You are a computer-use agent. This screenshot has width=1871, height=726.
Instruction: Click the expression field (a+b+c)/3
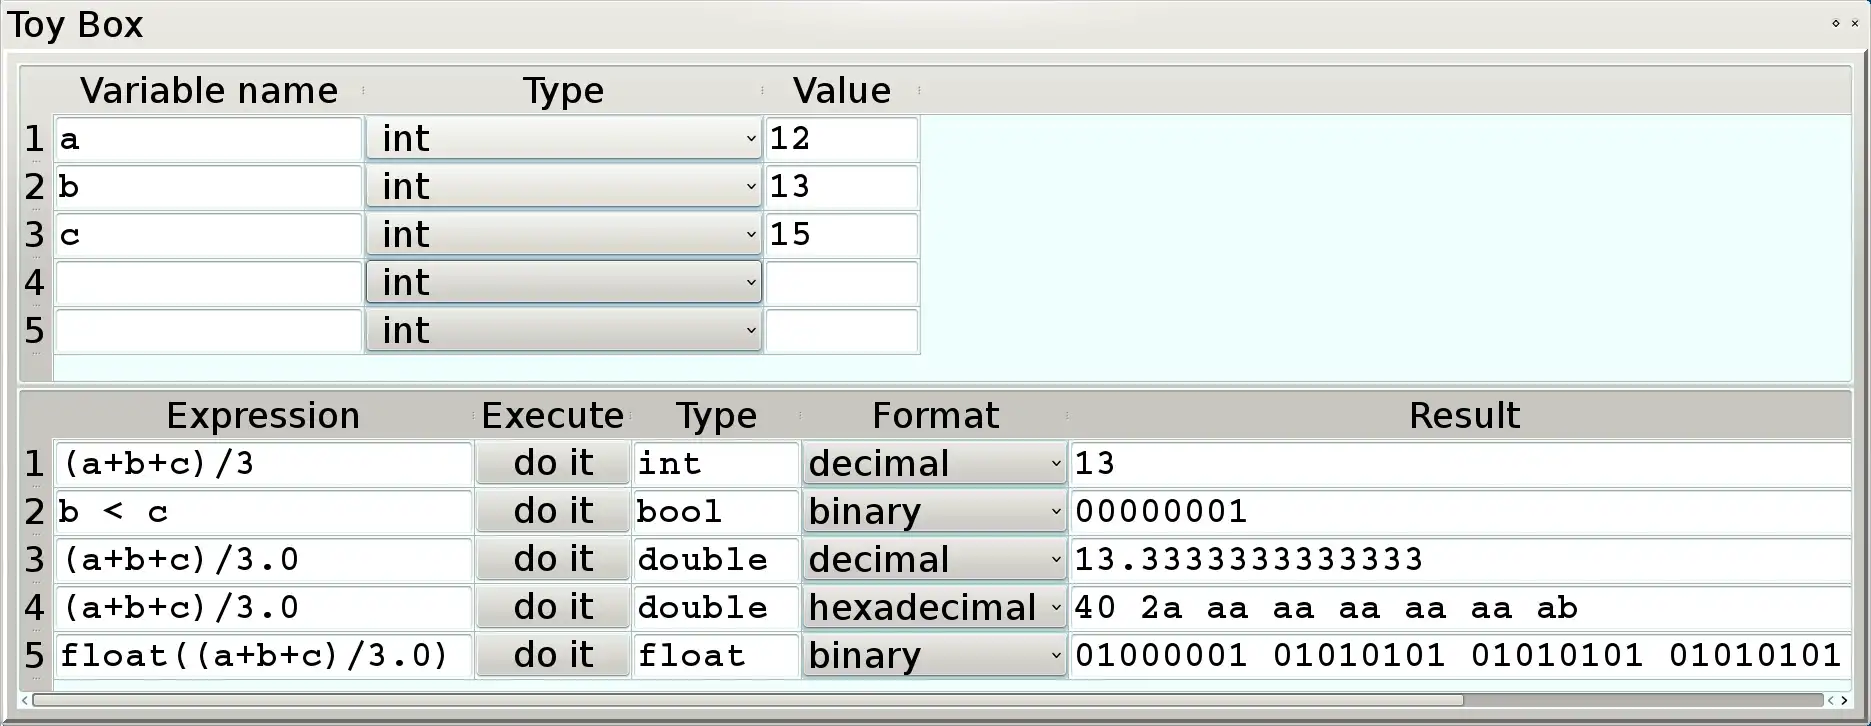[263, 463]
